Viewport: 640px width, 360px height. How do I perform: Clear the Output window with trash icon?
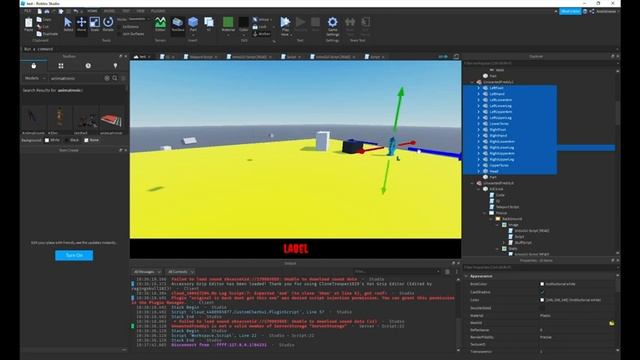coord(447,272)
